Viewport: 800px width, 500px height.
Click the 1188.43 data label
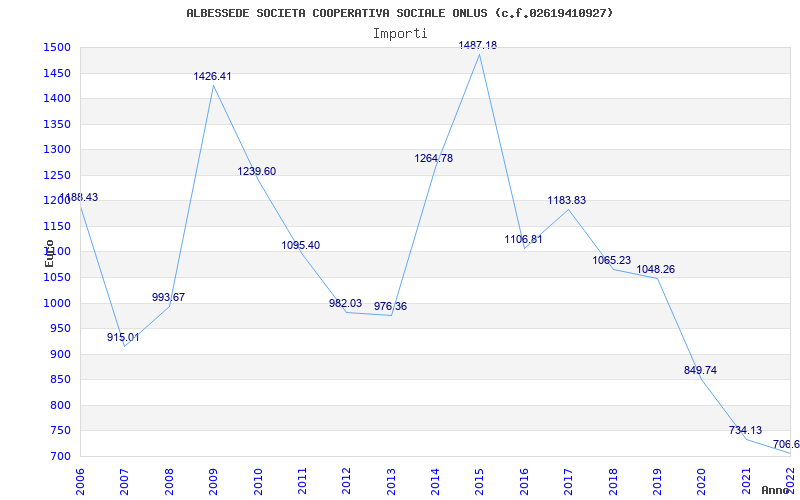pyautogui.click(x=79, y=197)
